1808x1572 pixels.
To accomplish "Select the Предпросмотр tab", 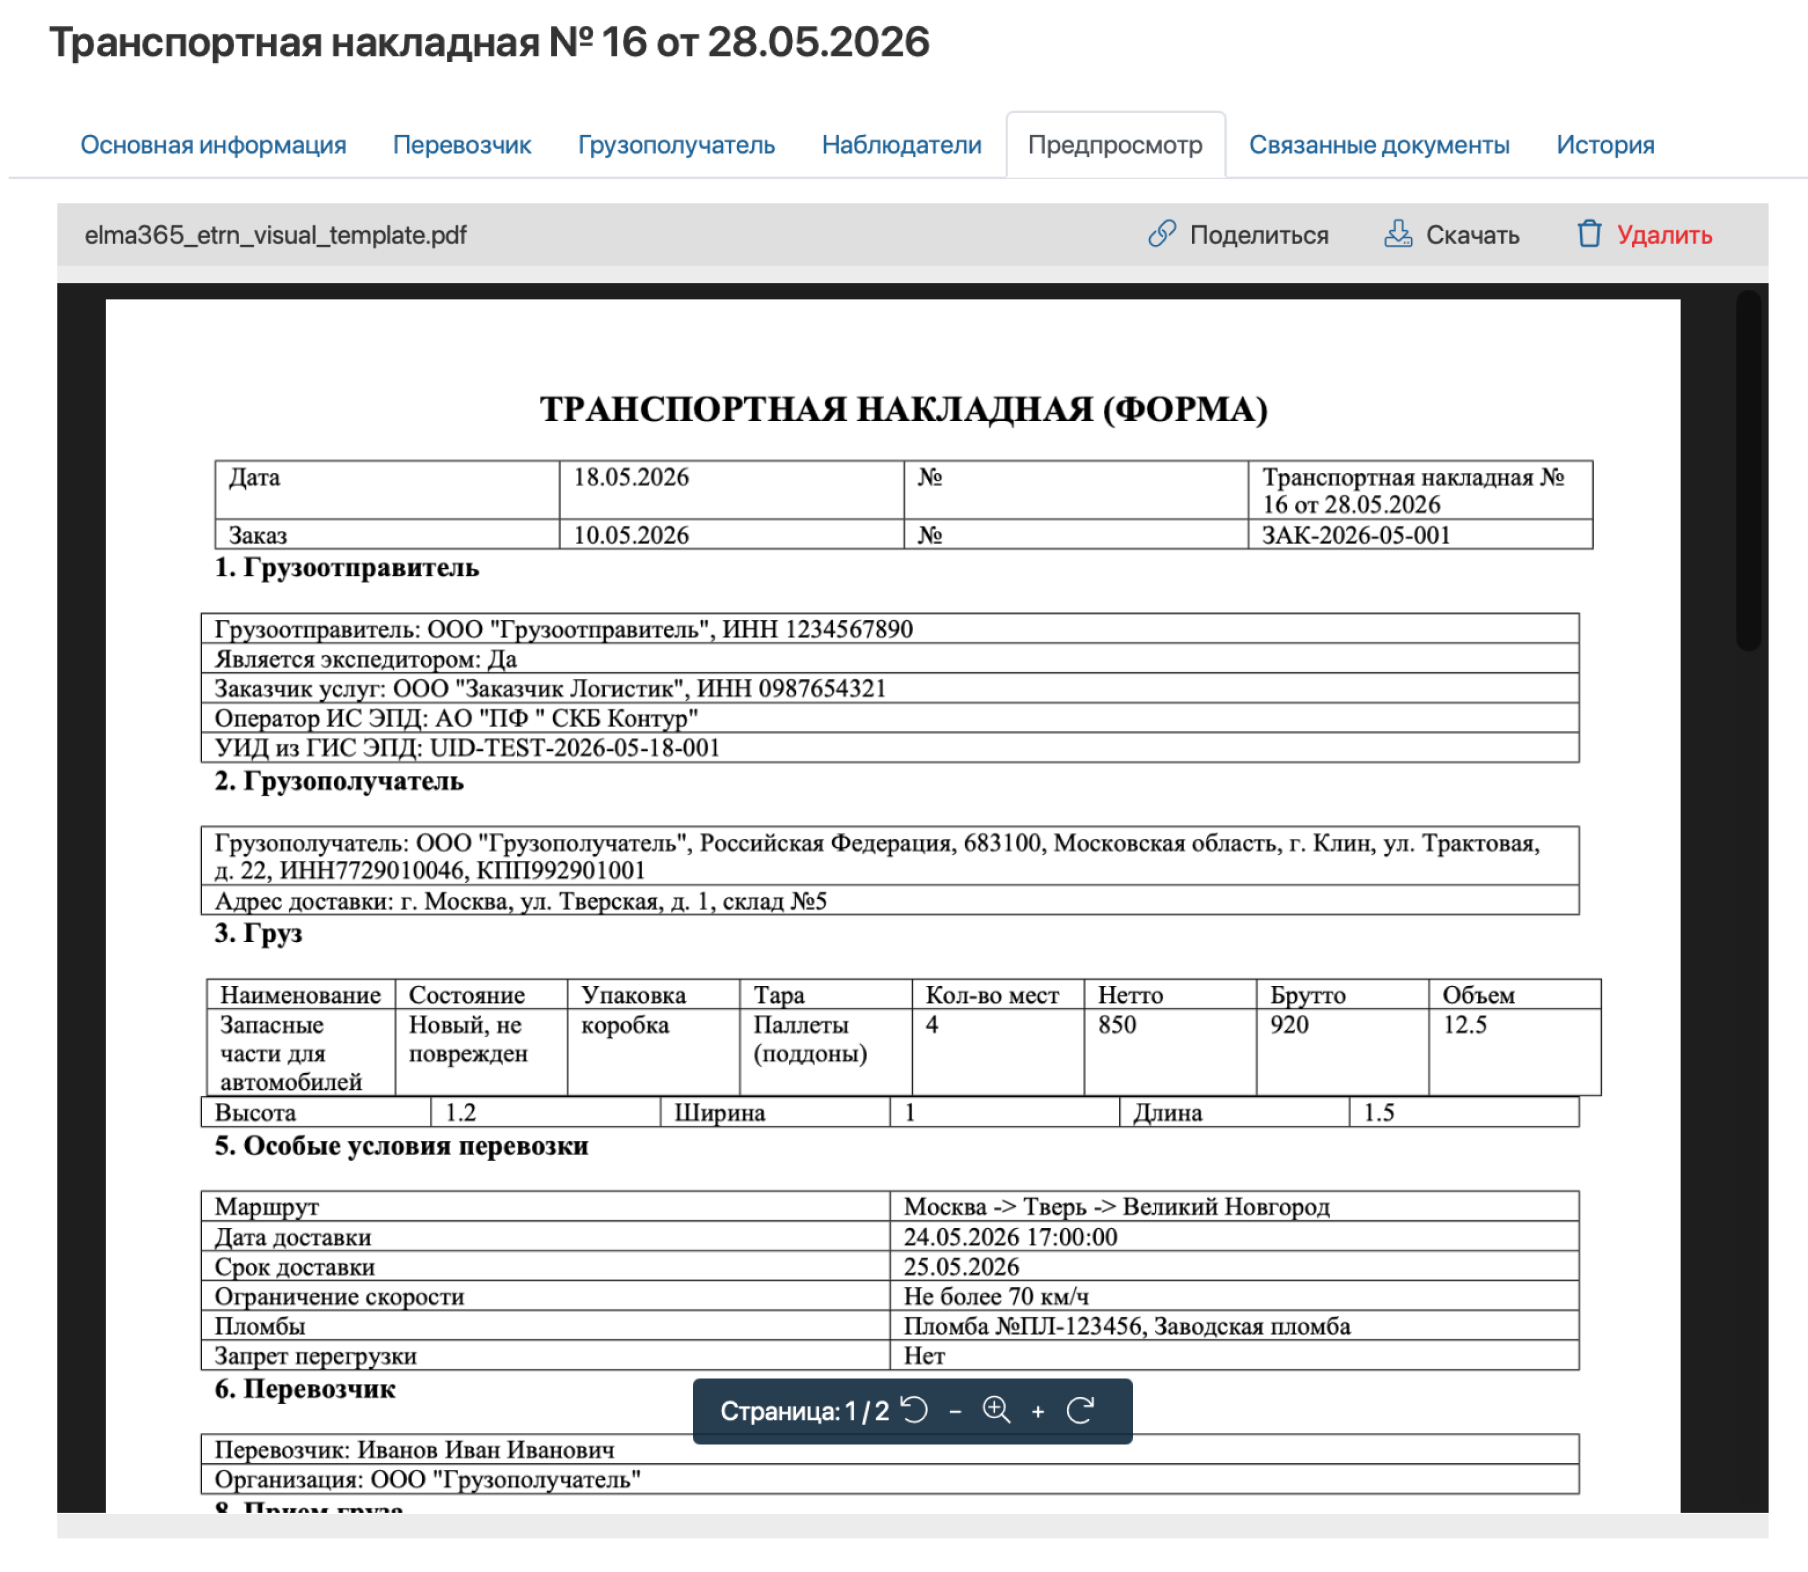I will 1115,145.
